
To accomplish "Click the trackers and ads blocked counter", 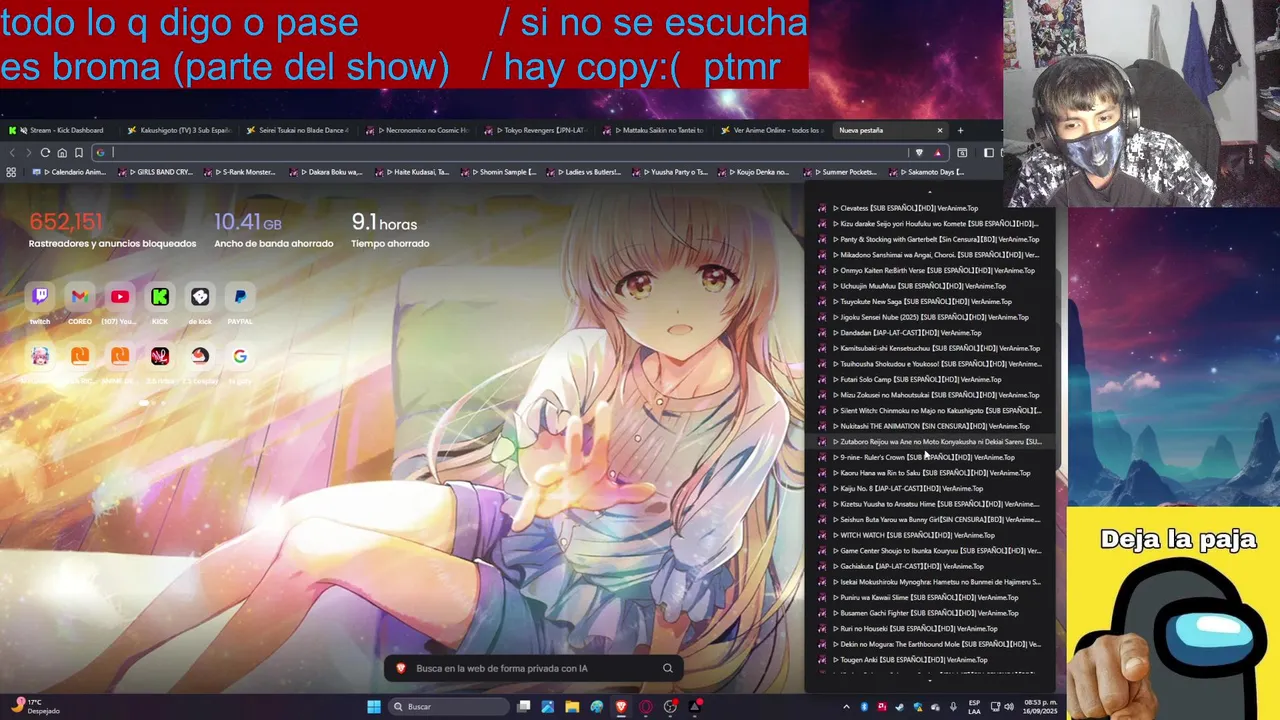I will (x=112, y=230).
